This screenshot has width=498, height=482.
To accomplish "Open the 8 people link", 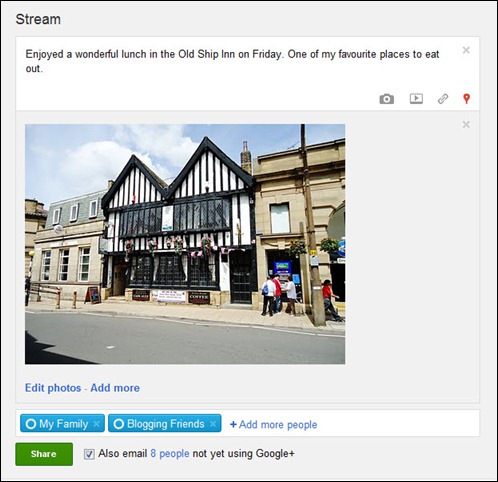I will (170, 454).
